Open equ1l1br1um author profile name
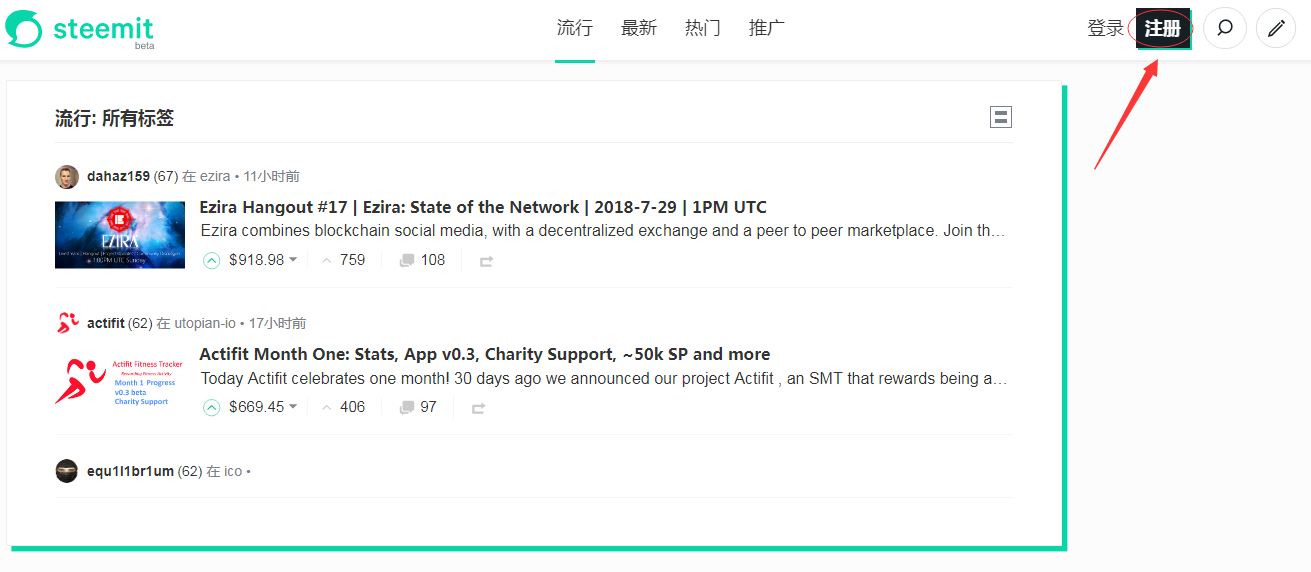 130,471
